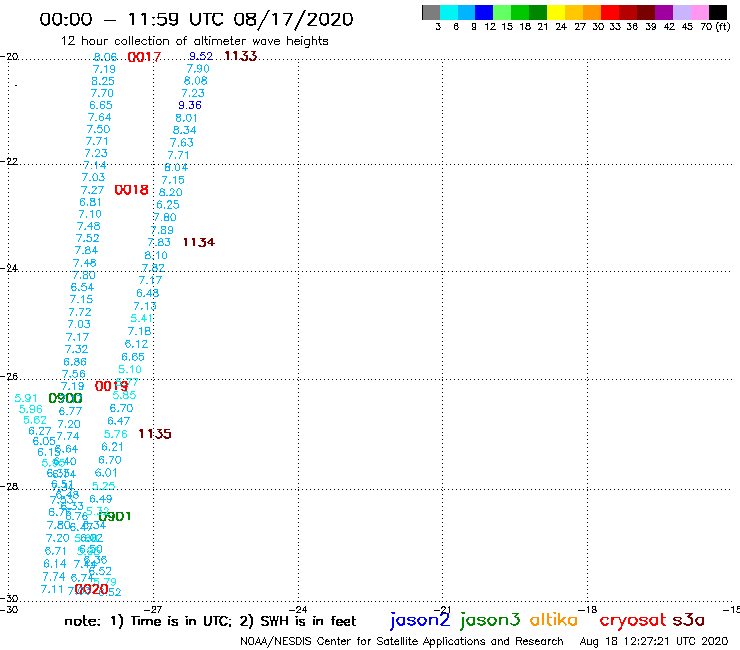This screenshot has width=740, height=650.
Task: Click the s3a legend label
Action: tap(689, 620)
